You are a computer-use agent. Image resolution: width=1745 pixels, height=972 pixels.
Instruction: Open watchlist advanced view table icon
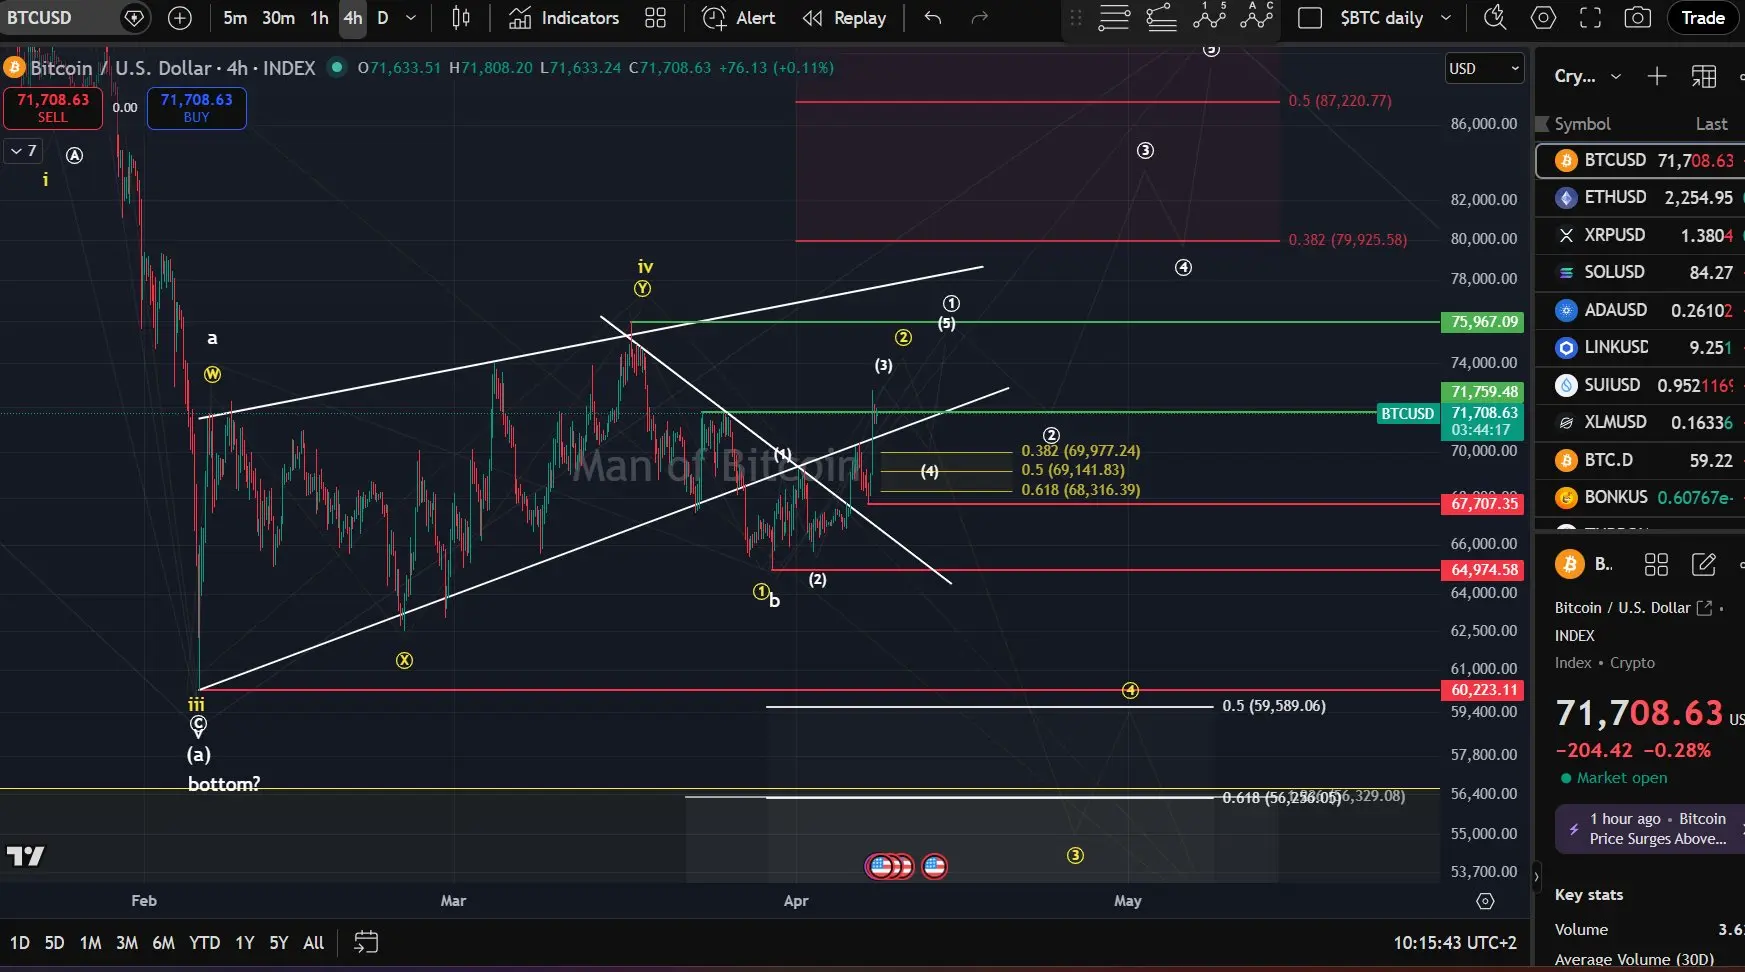tap(1704, 76)
